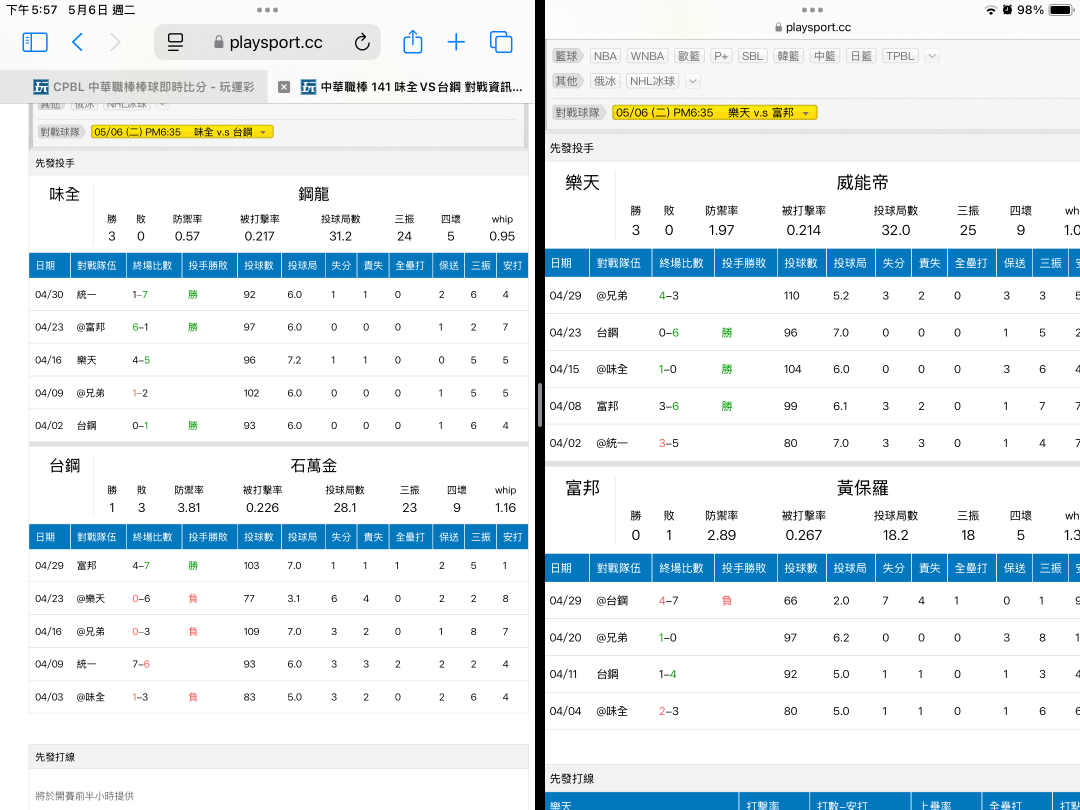Switch to CPBL 中華職棒棒球即時比分 tab
The height and width of the screenshot is (810, 1080).
143,87
